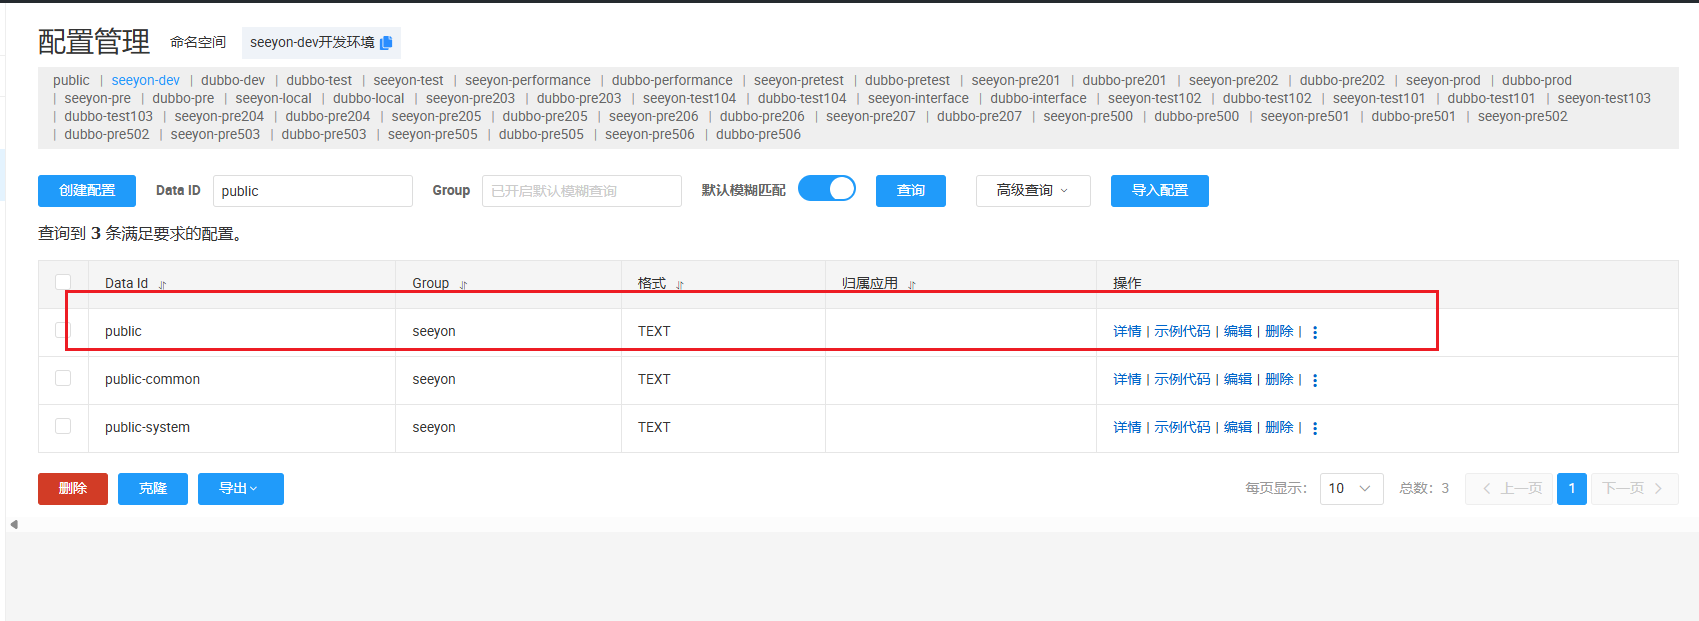
Task: Open more actions for public-common row
Action: pos(1315,380)
